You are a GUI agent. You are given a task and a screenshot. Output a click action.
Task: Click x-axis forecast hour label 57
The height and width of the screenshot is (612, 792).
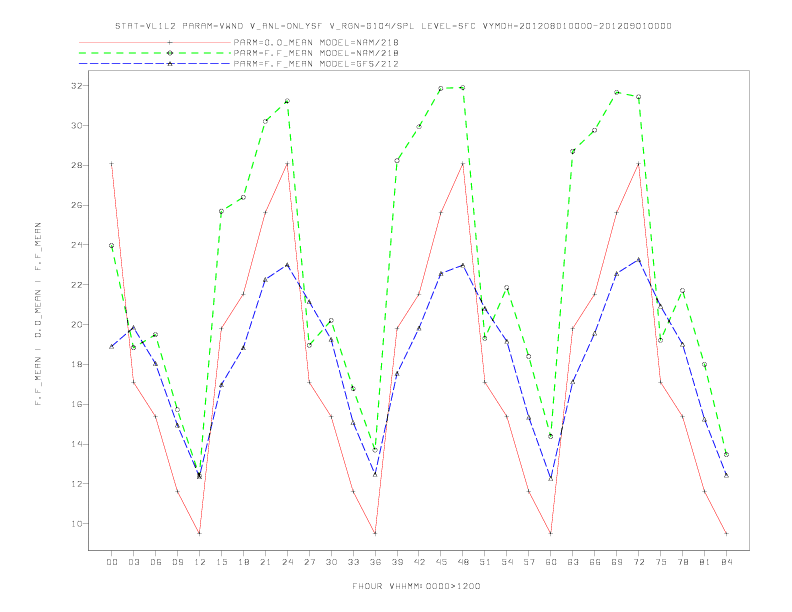point(529,562)
